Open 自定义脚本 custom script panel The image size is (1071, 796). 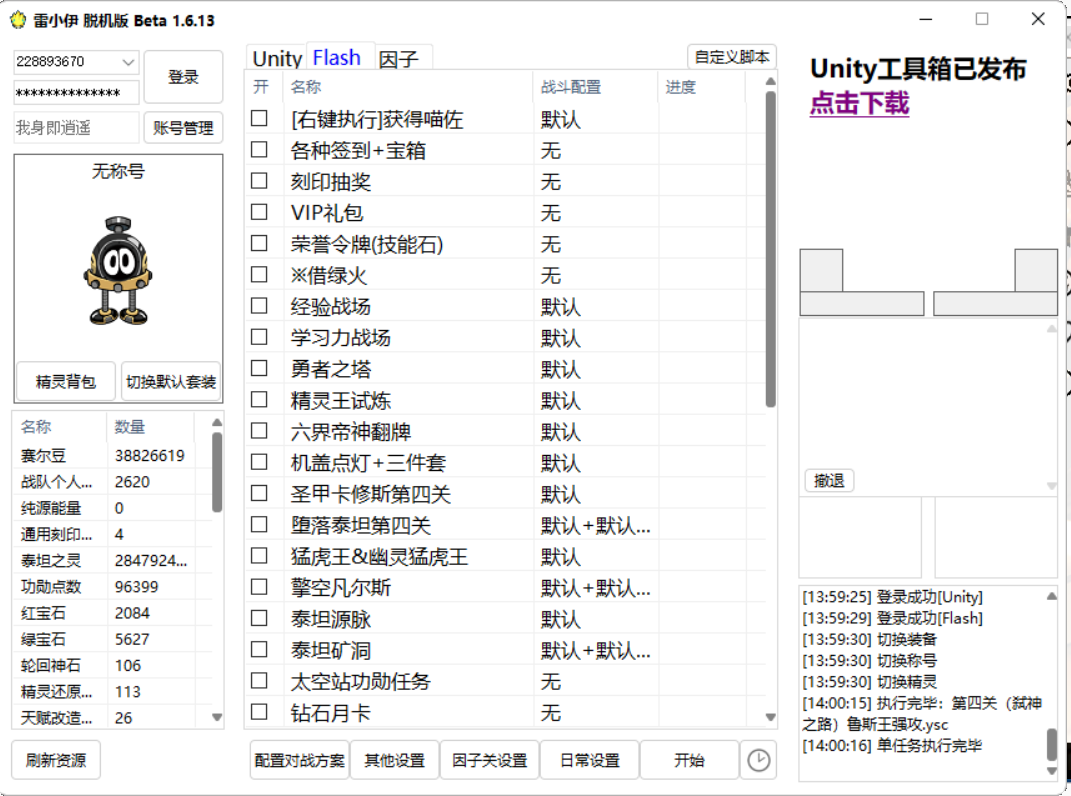[x=729, y=56]
